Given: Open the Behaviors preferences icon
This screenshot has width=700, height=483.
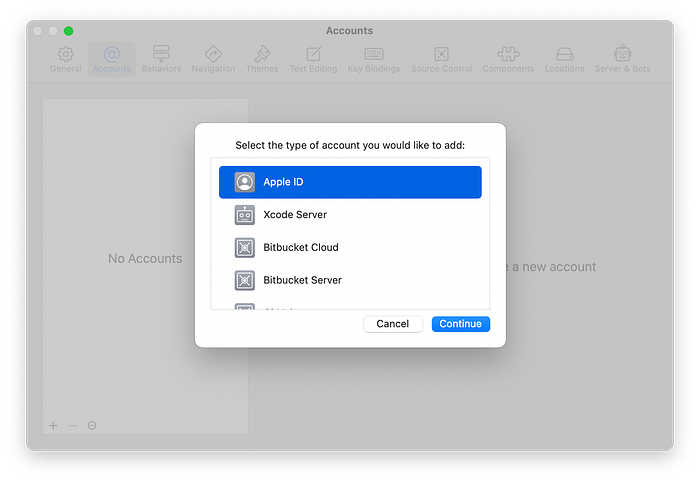Looking at the screenshot, I should (161, 54).
